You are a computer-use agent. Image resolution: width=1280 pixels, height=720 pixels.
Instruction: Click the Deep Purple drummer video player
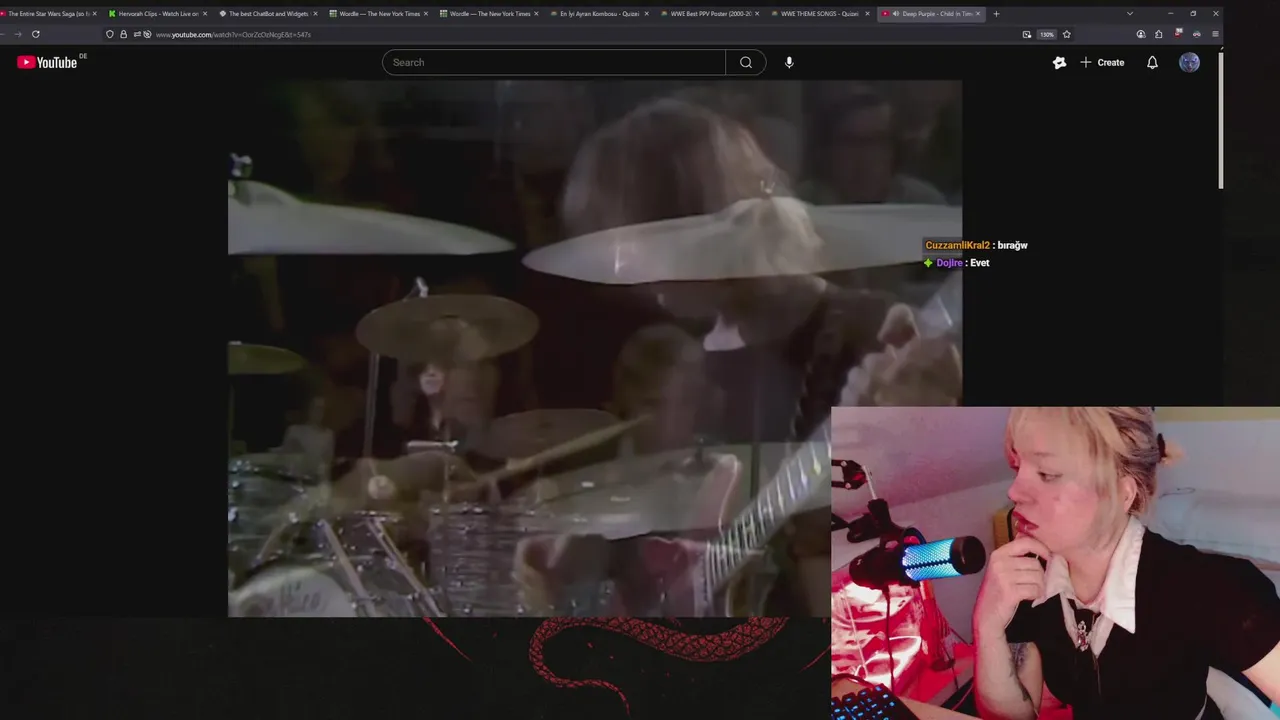595,349
